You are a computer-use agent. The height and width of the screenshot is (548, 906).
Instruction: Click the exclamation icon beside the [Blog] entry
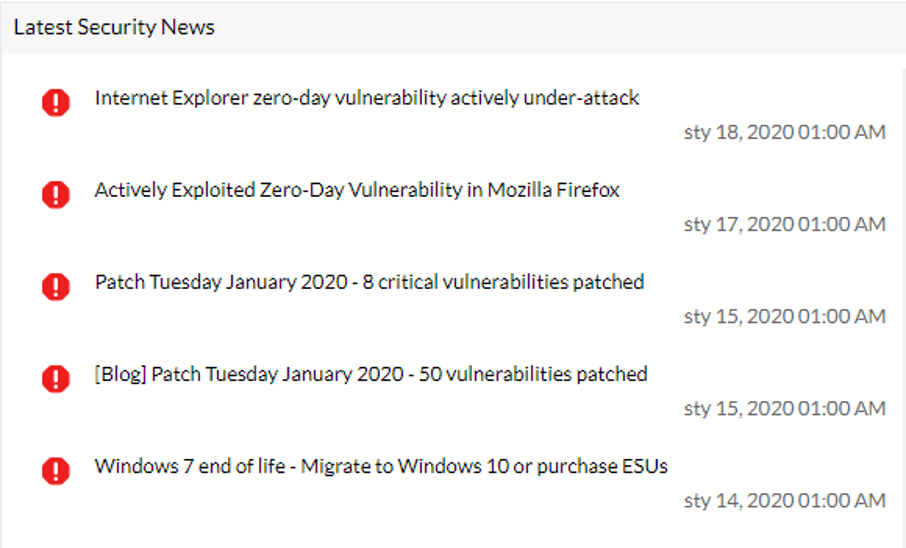pyautogui.click(x=56, y=378)
